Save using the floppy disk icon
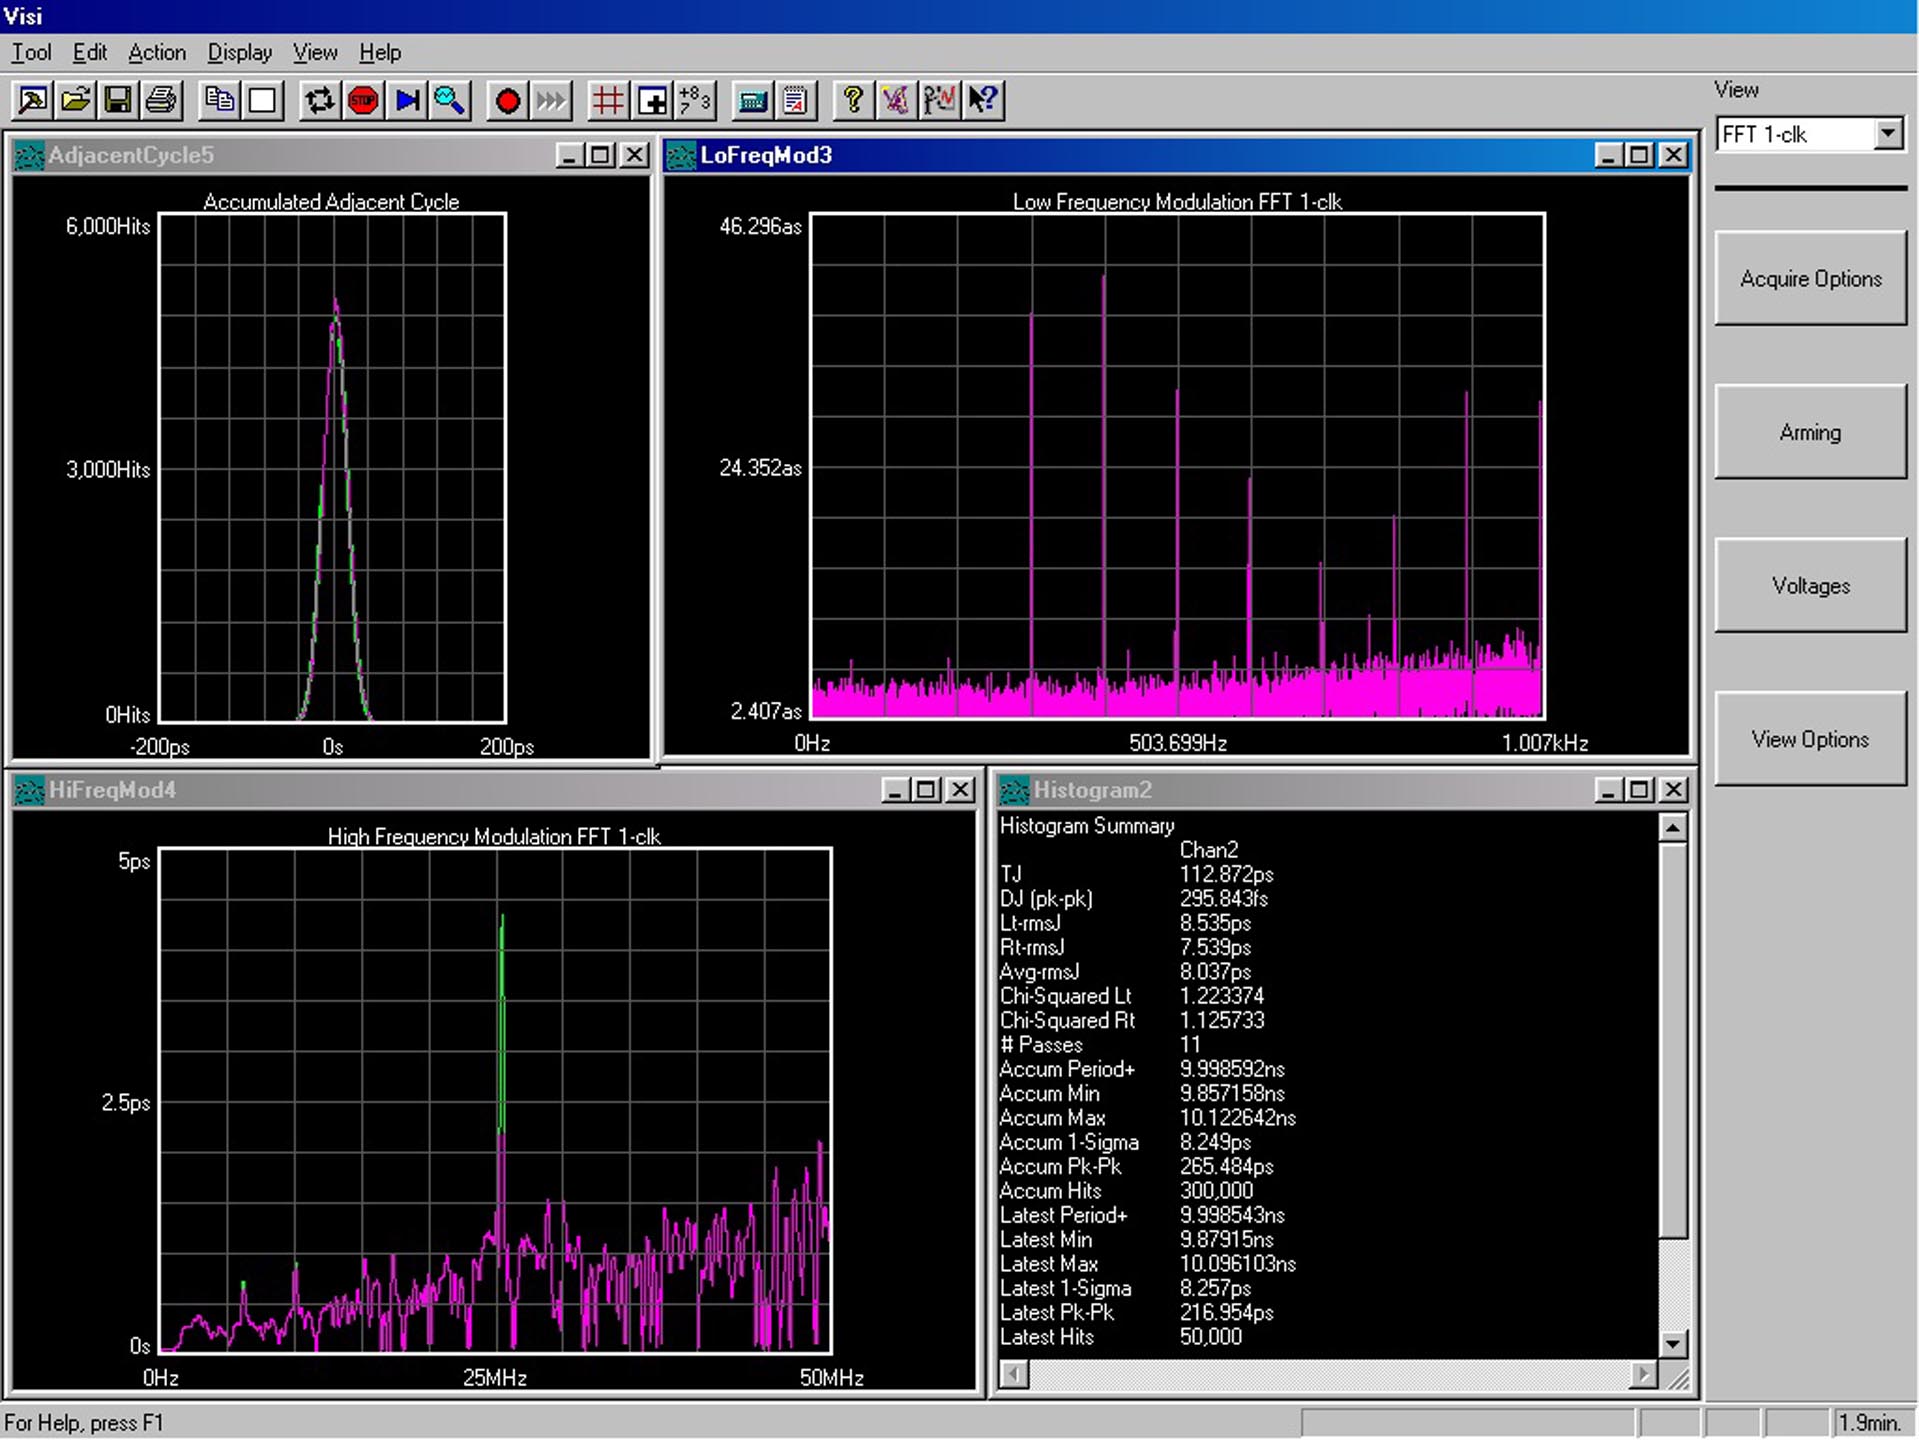1919x1440 pixels. 118,100
